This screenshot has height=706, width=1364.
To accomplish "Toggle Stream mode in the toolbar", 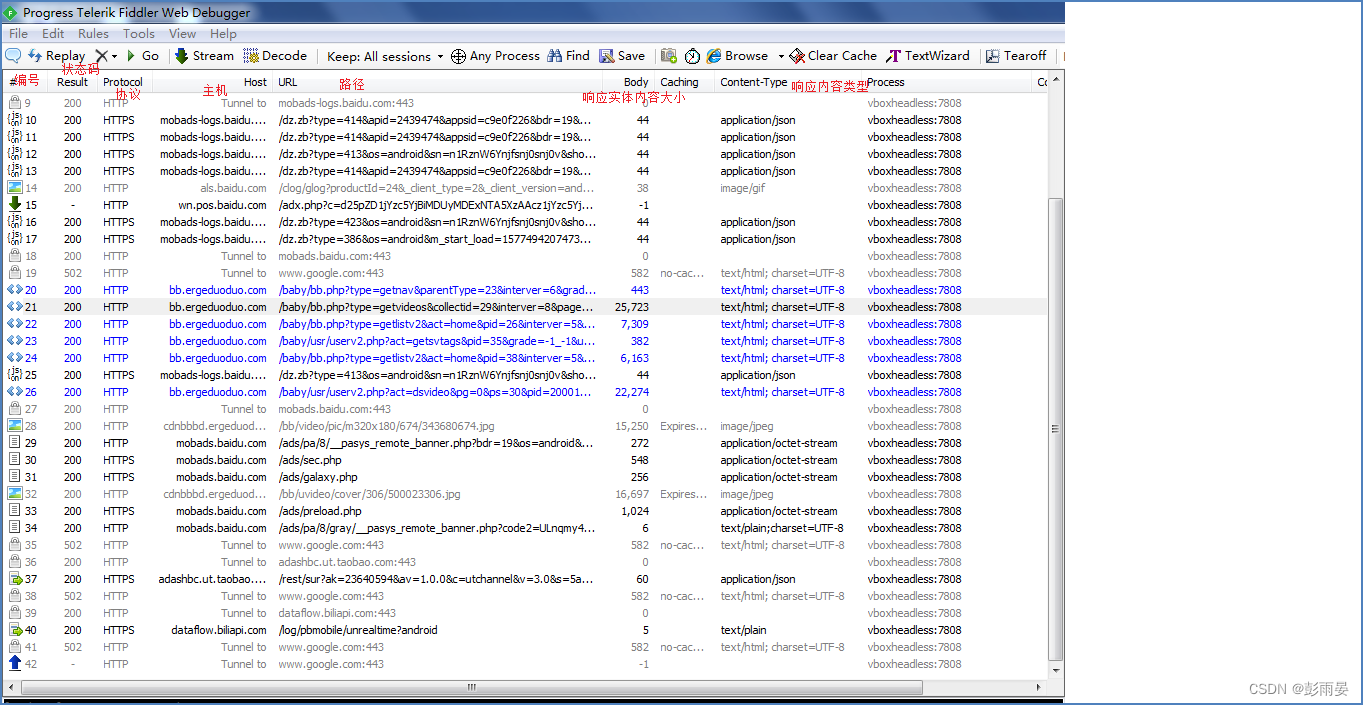I will click(x=204, y=56).
